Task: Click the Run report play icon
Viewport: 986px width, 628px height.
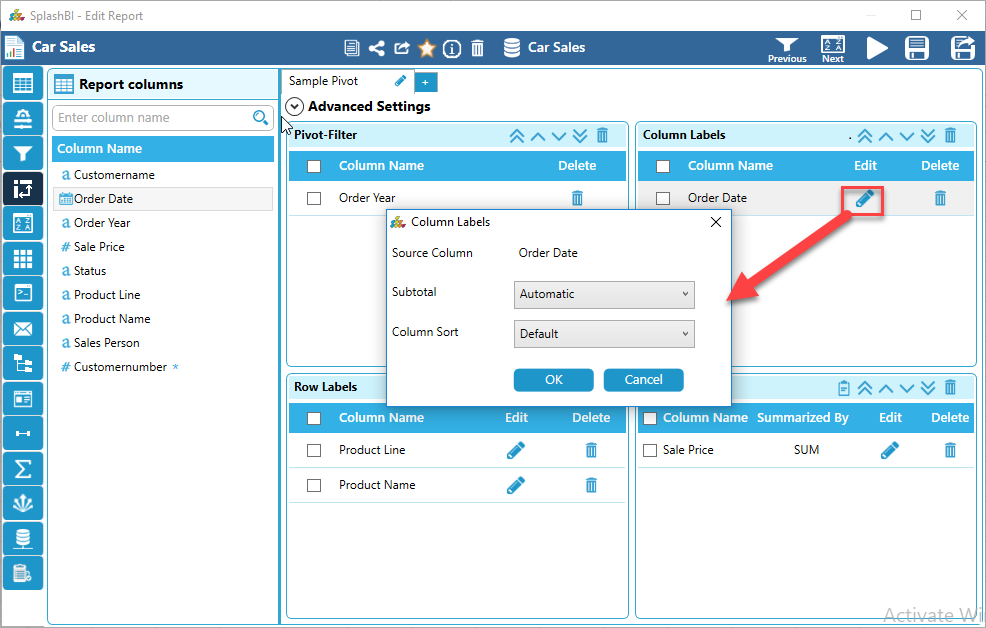Action: click(877, 48)
